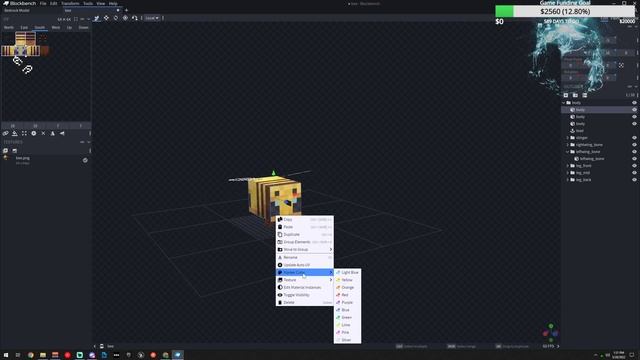The image size is (640, 360).
Task: Click the circular auto UV icon
Action: [x=34, y=133]
